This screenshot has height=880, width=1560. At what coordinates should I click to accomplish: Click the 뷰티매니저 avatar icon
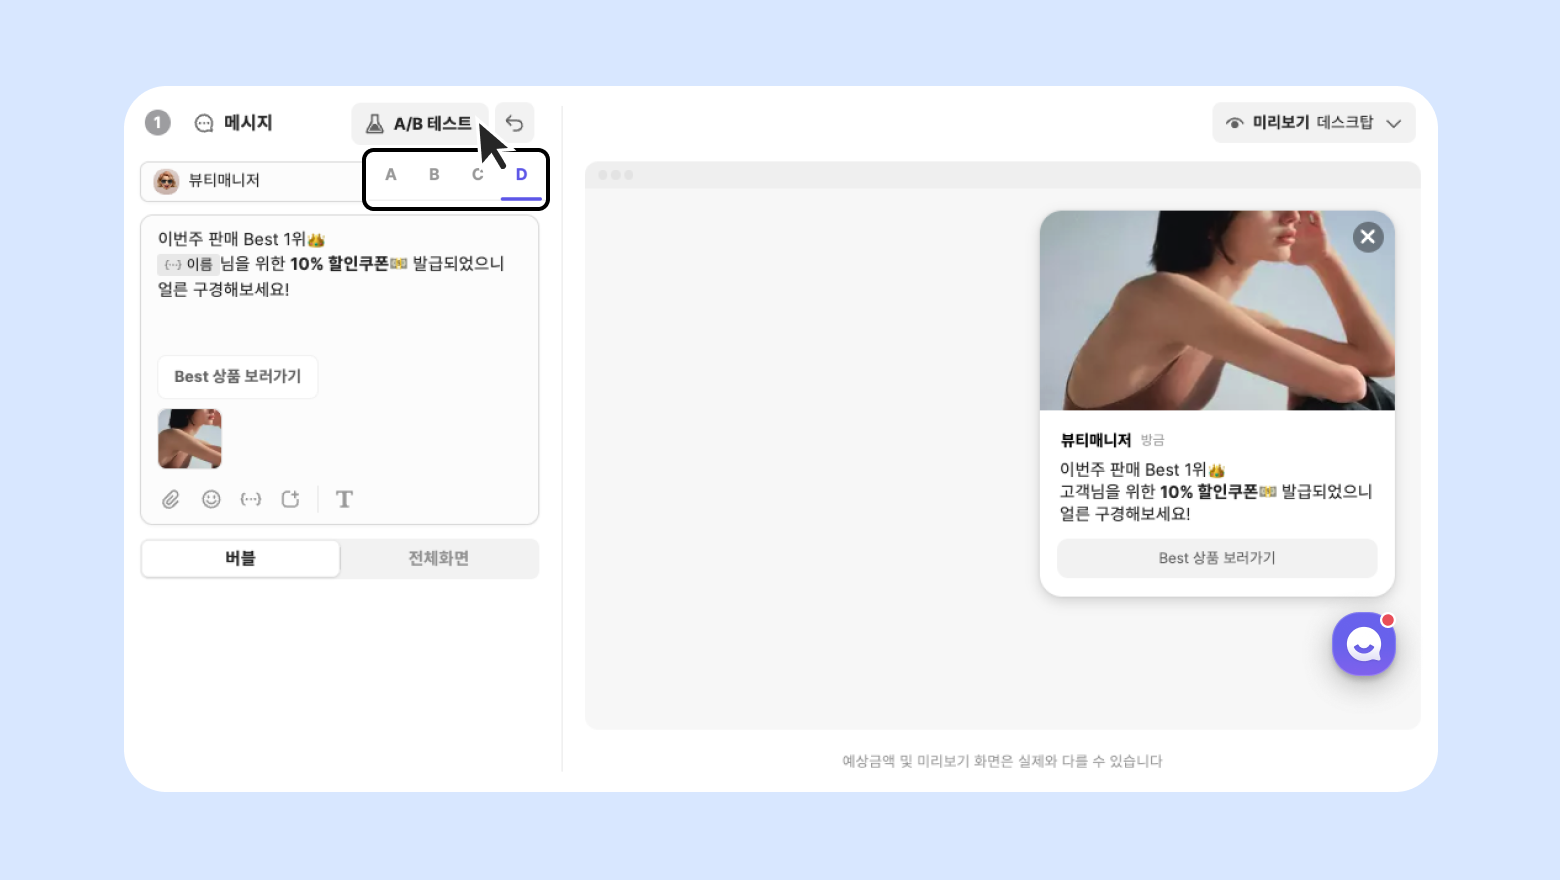[x=166, y=181]
